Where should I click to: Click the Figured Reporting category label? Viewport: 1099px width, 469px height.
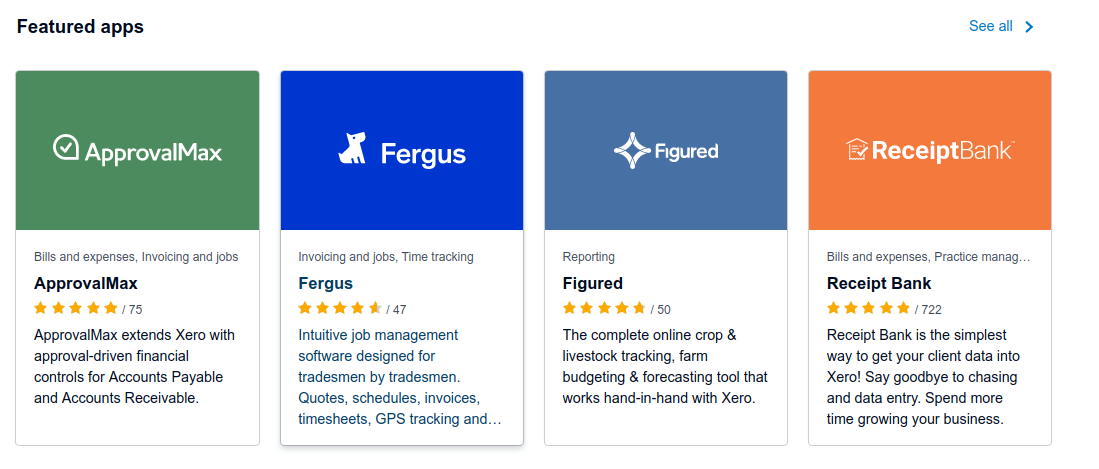tap(589, 257)
